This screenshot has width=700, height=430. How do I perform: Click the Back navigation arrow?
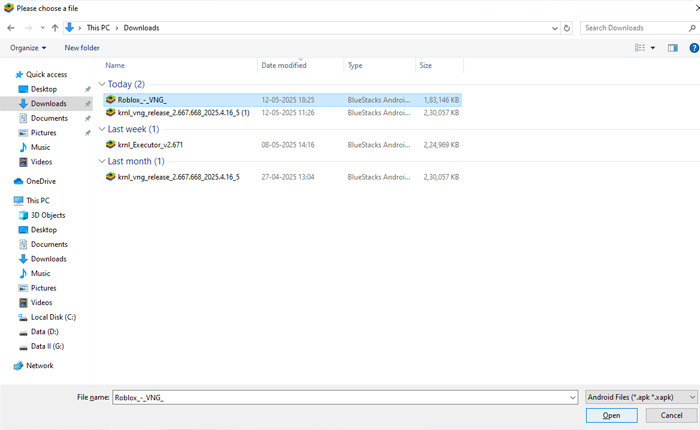pos(11,28)
